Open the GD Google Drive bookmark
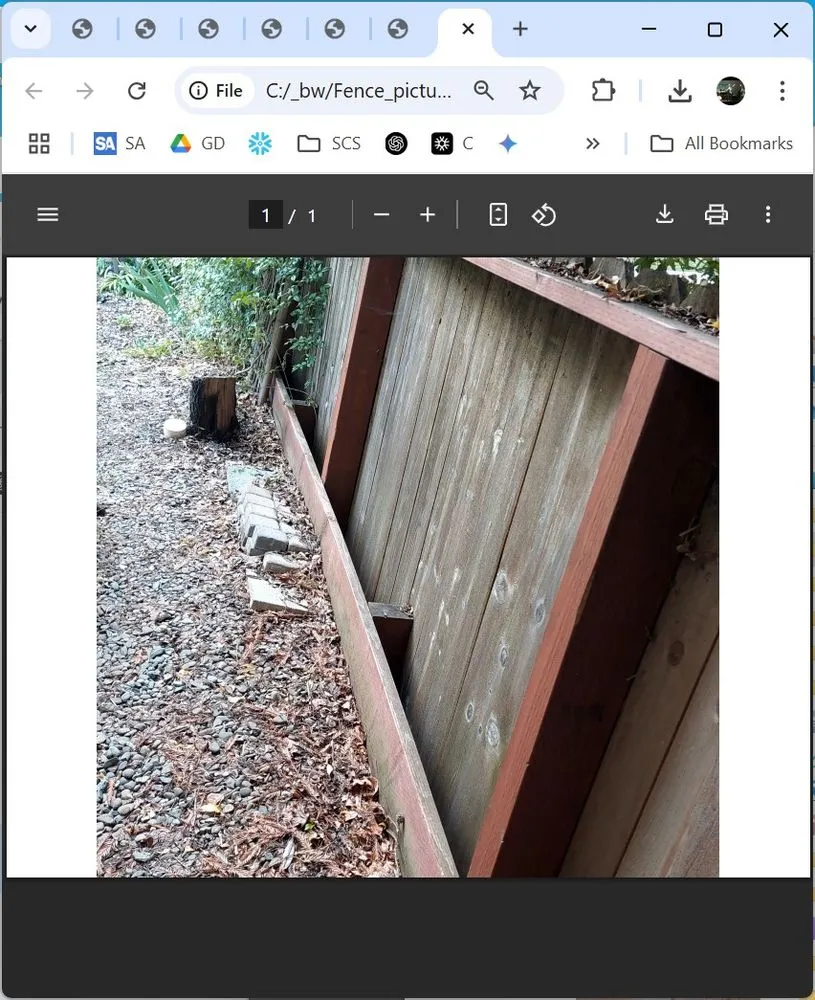This screenshot has width=815, height=1000. [198, 143]
